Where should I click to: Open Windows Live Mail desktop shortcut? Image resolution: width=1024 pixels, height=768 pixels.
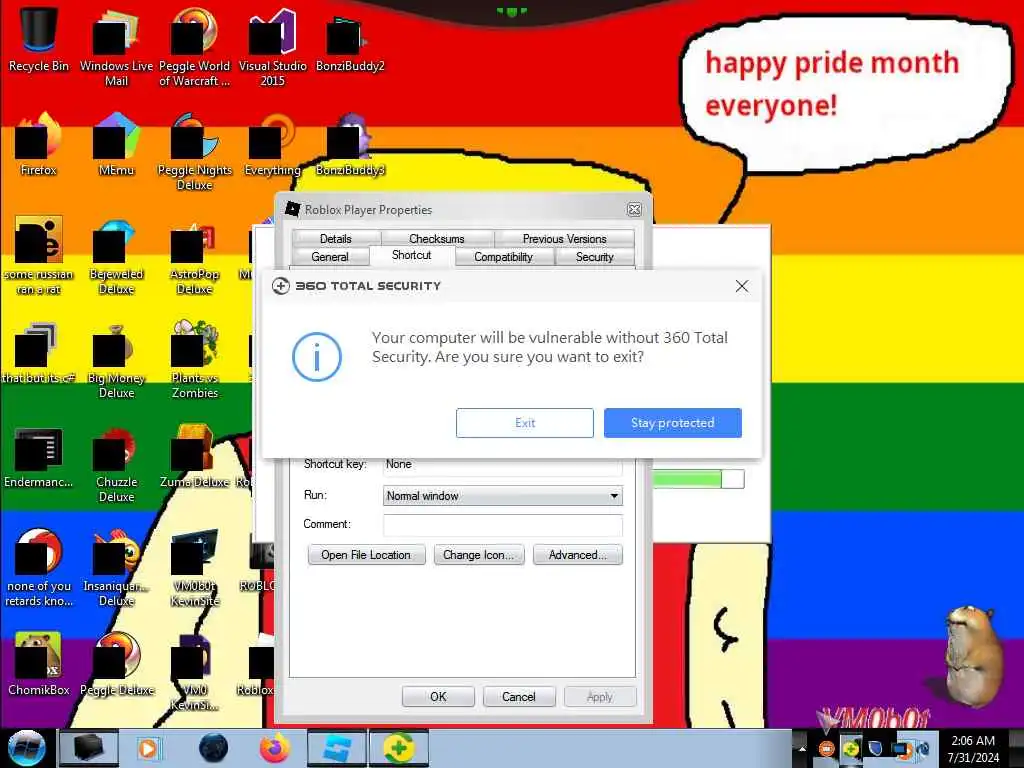pyautogui.click(x=116, y=47)
